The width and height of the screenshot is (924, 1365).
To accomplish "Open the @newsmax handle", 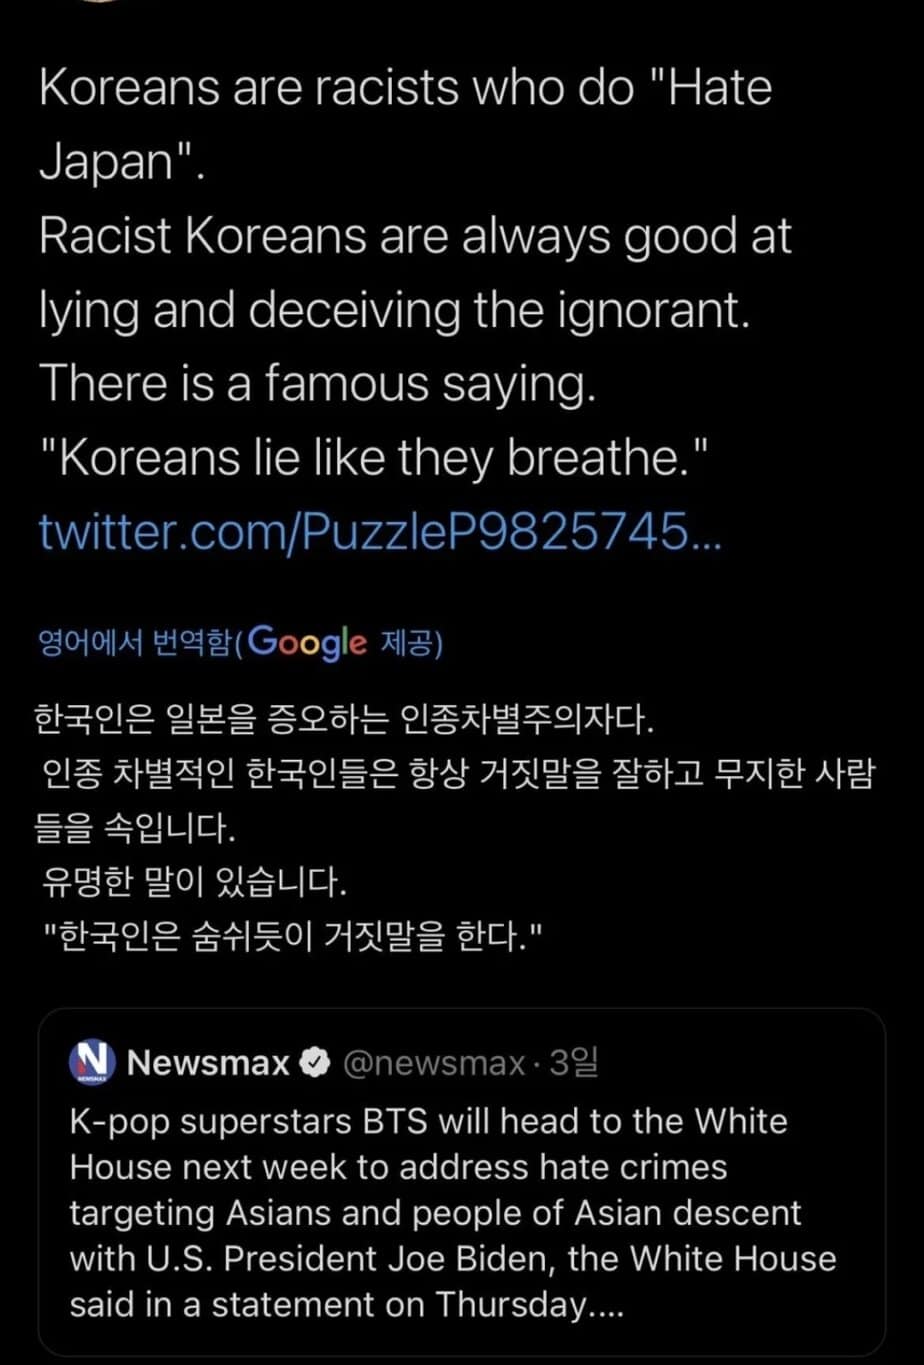I will (x=435, y=1063).
